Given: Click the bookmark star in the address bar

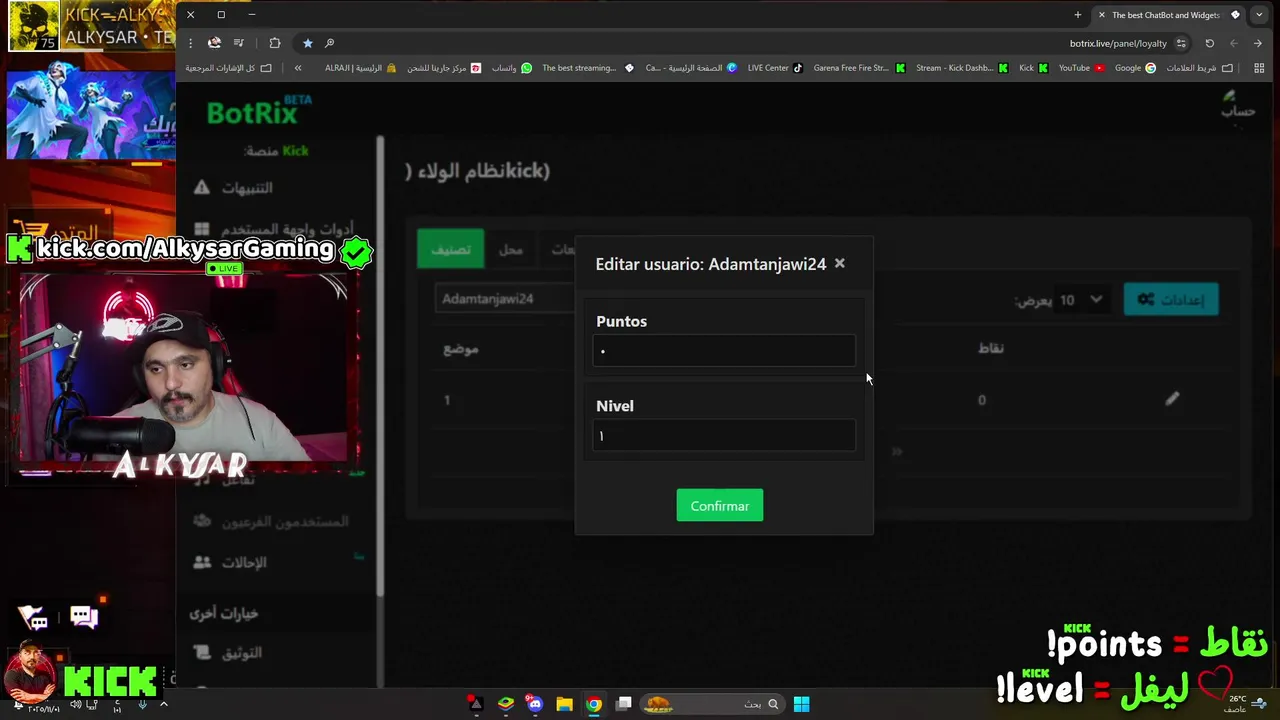Looking at the screenshot, I should click(x=307, y=43).
